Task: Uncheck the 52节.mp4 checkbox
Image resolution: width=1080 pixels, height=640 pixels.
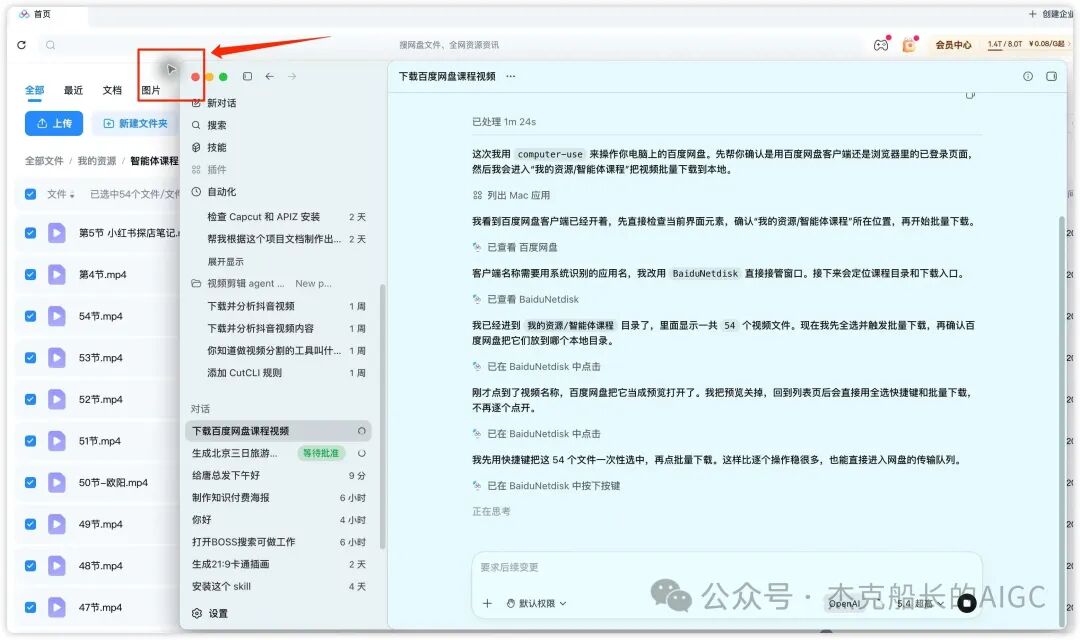Action: (30, 399)
